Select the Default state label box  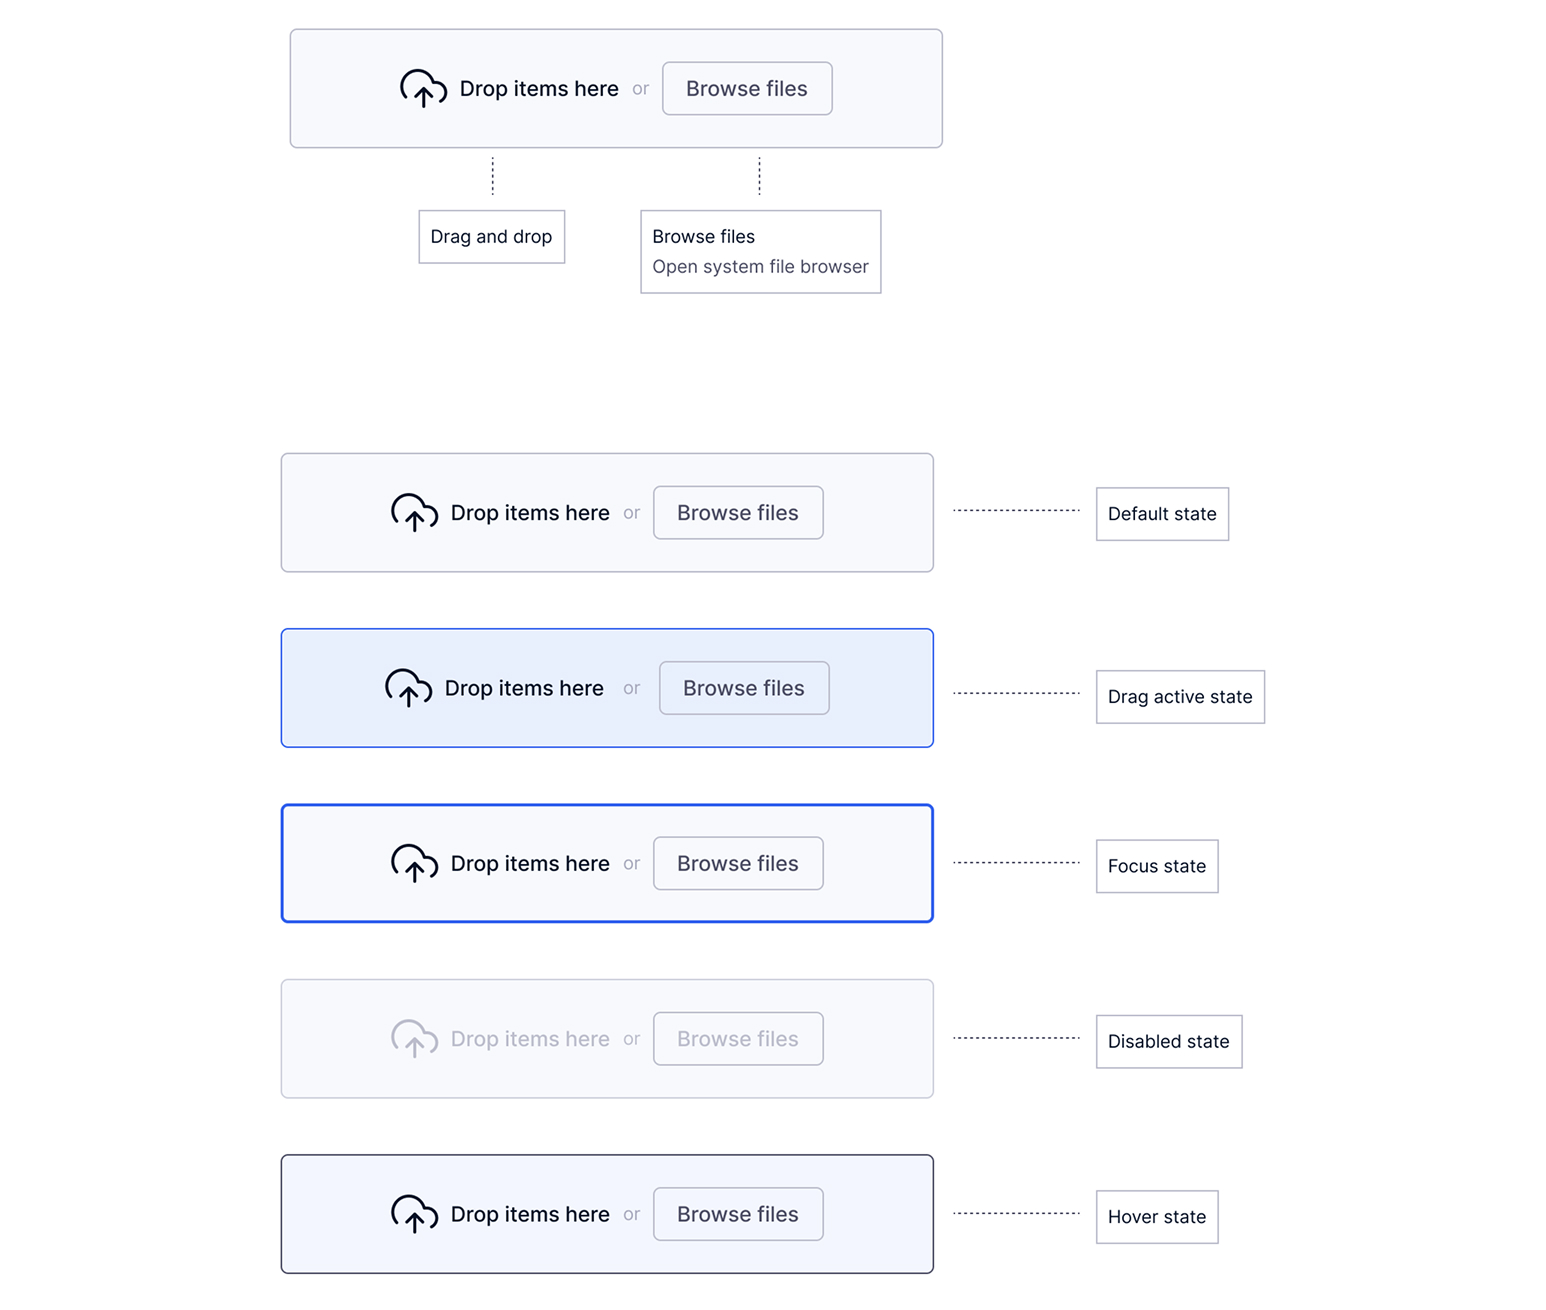[1162, 514]
